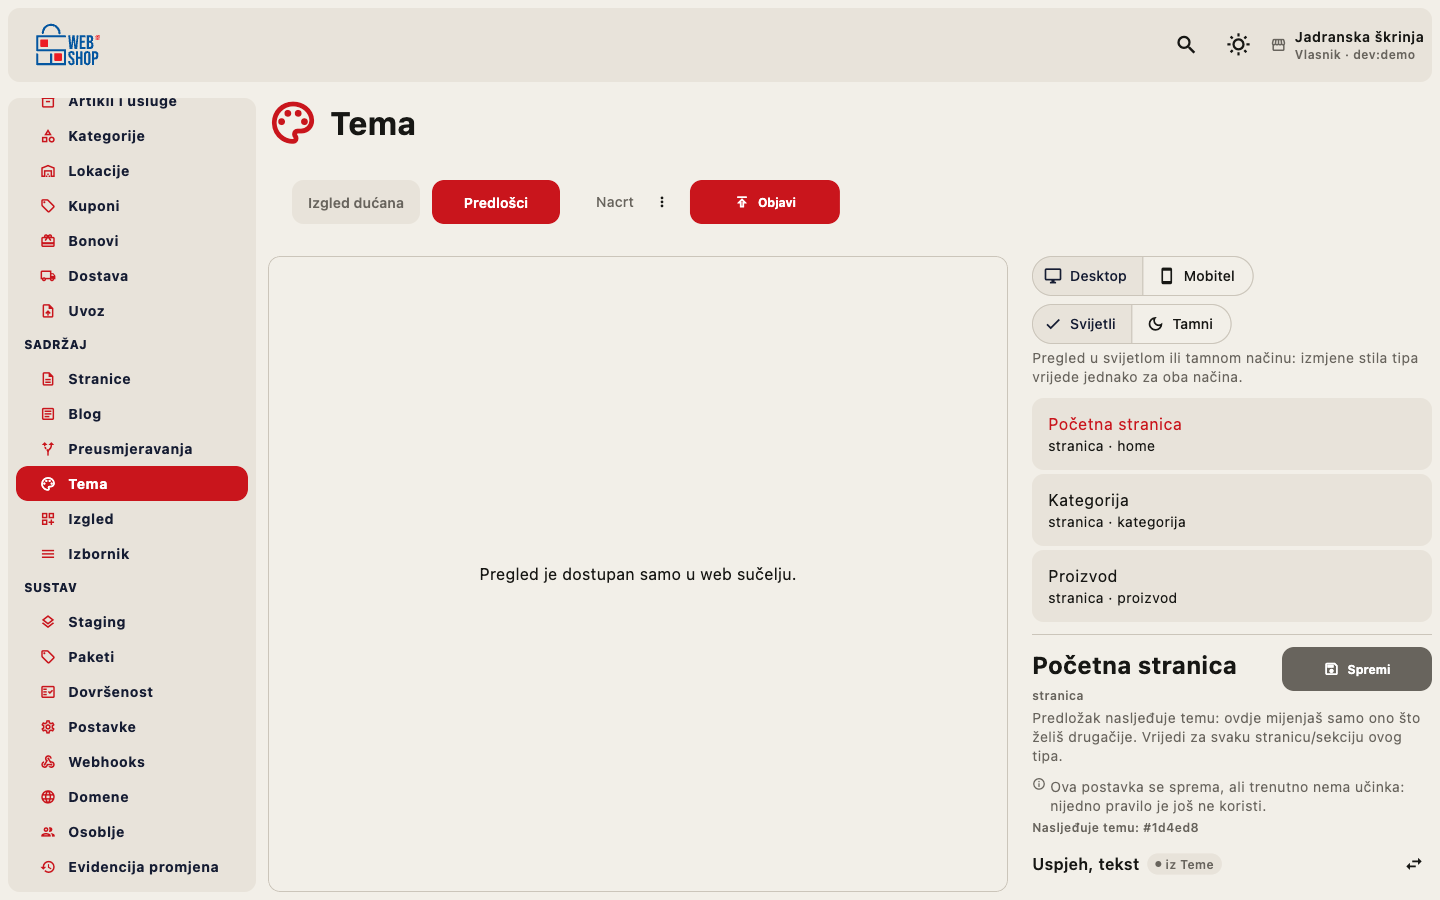Click the Domene globe icon
Screen dimensions: 1440x900
pos(48,797)
